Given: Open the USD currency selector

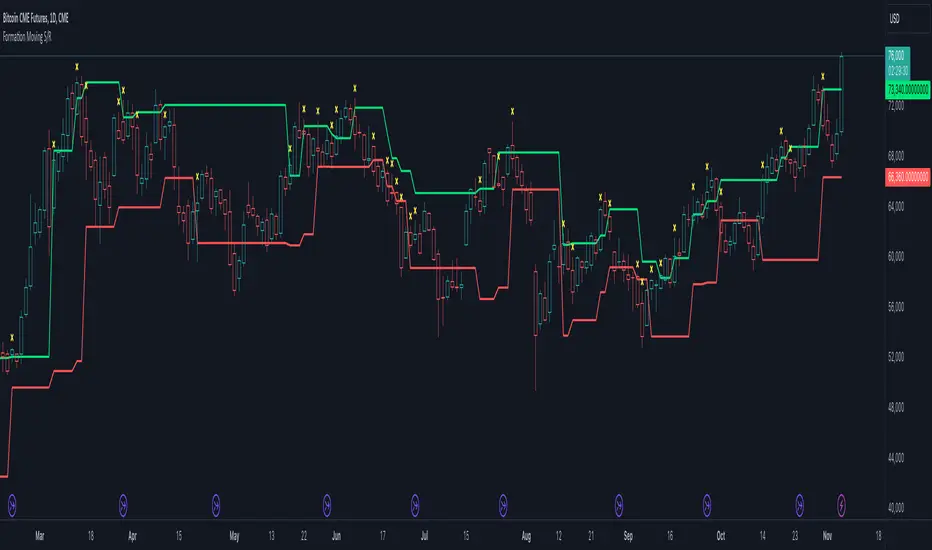Looking at the screenshot, I should click(x=895, y=19).
